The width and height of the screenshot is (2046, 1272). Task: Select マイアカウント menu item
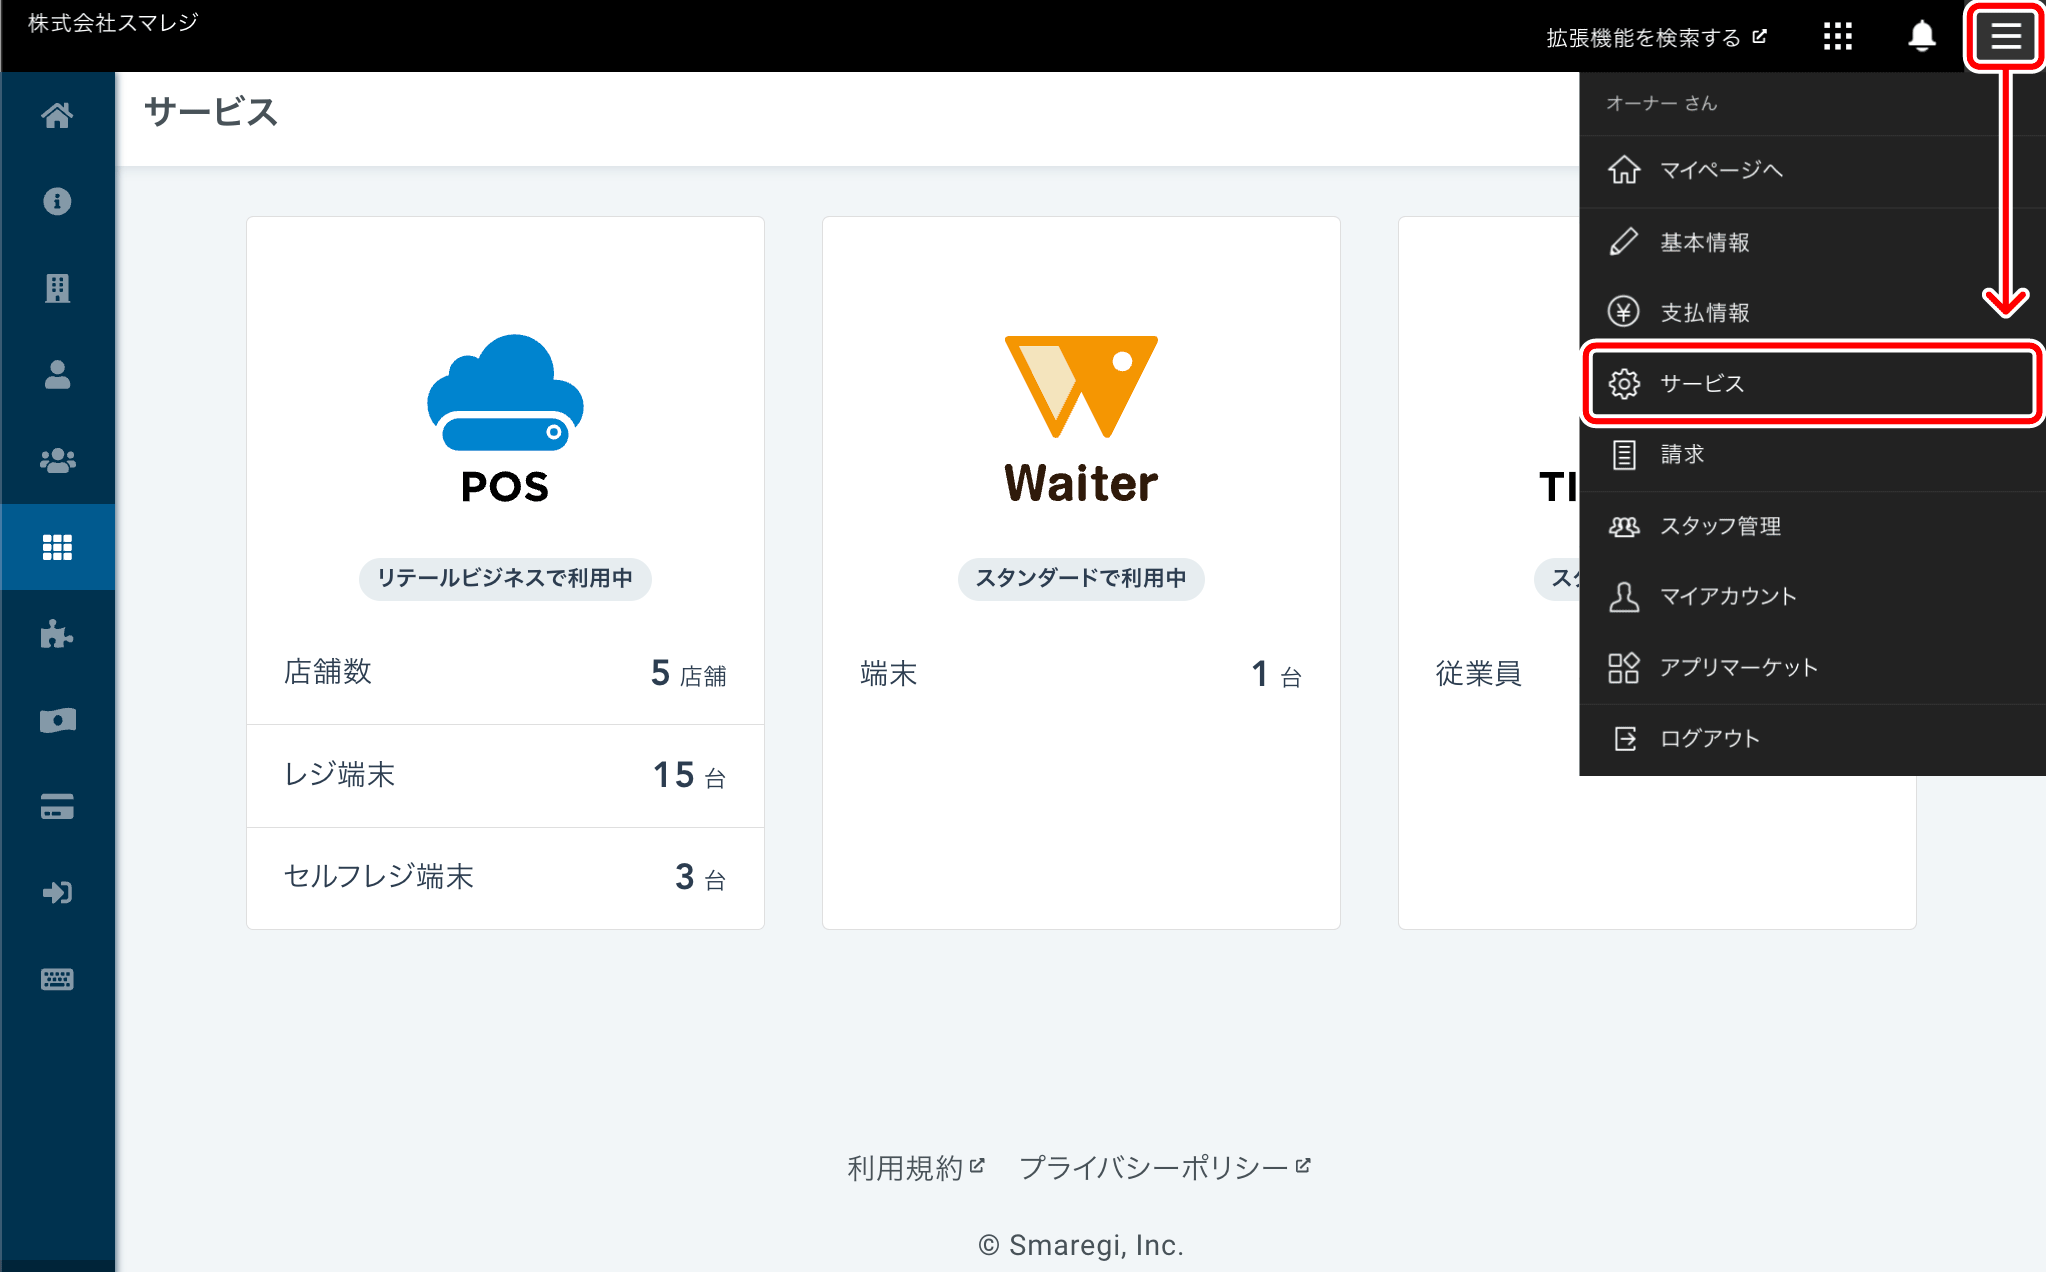(x=1812, y=597)
